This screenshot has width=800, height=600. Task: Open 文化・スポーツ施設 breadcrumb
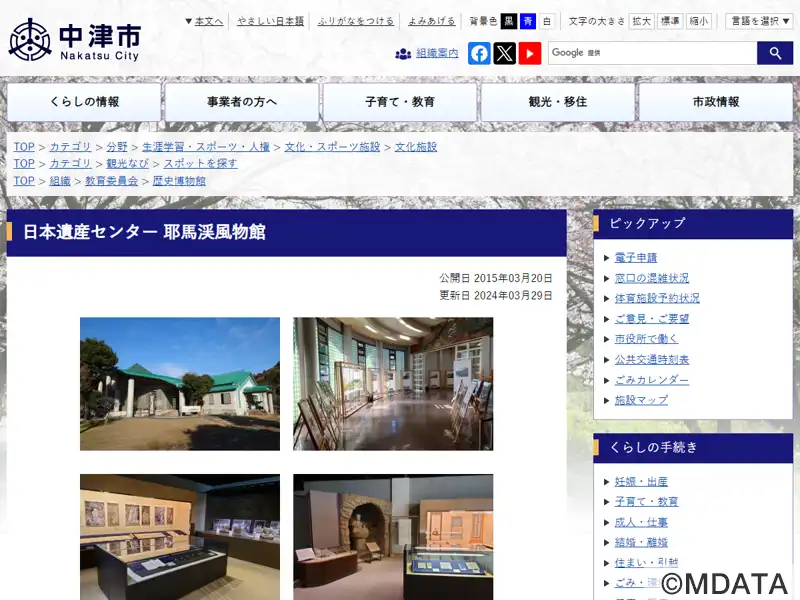pyautogui.click(x=332, y=147)
